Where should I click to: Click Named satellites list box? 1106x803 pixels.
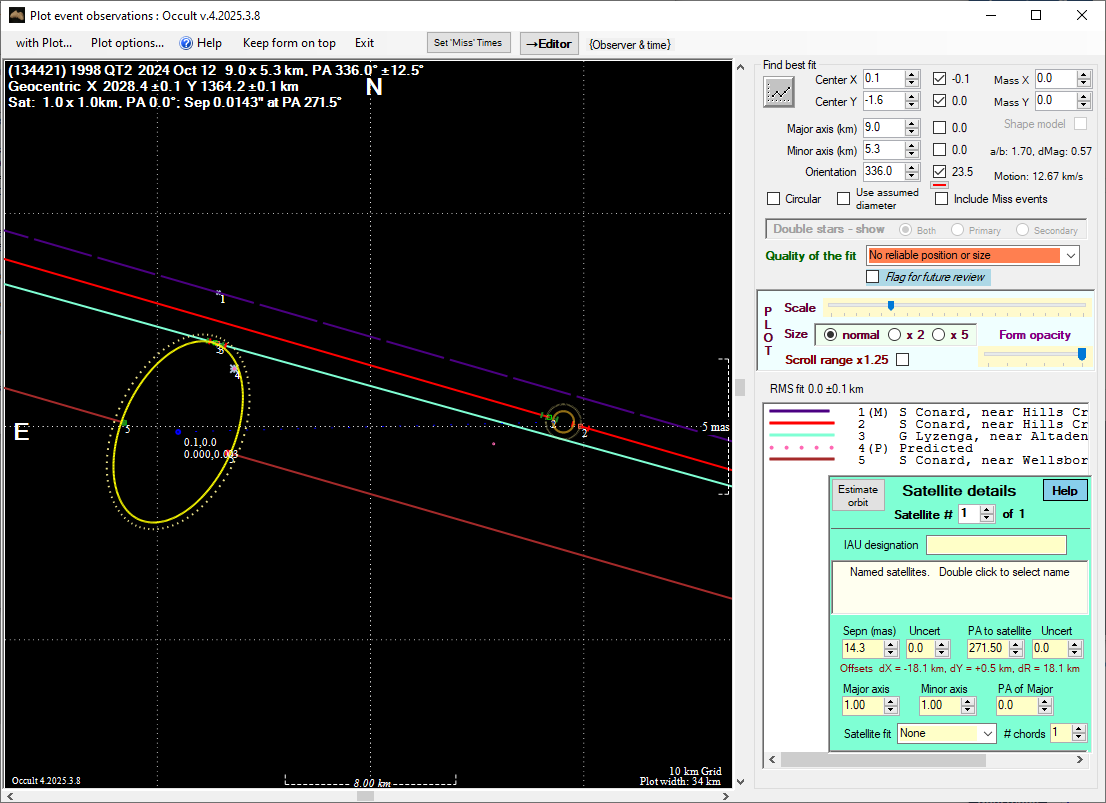pyautogui.click(x=959, y=588)
